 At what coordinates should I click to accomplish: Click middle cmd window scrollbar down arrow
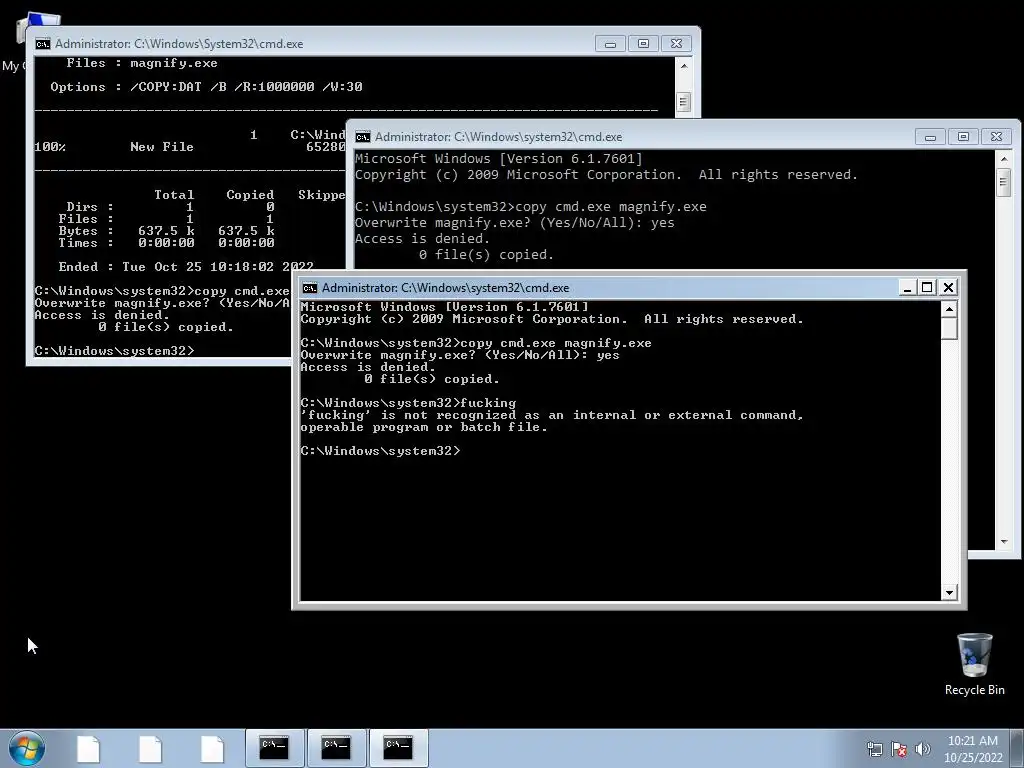pos(1004,542)
